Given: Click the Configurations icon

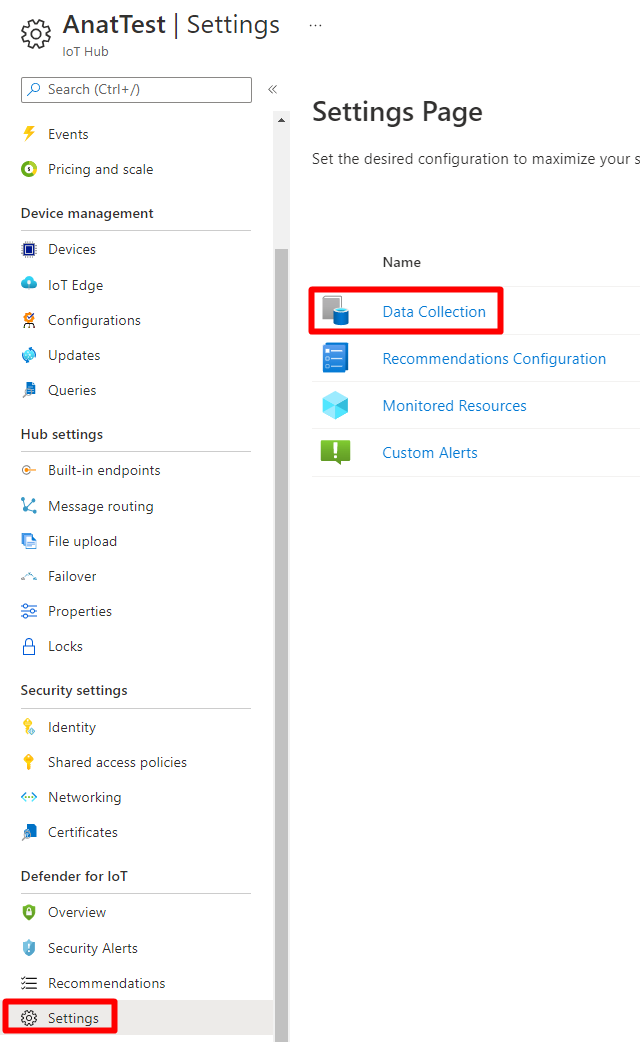Looking at the screenshot, I should pyautogui.click(x=31, y=319).
